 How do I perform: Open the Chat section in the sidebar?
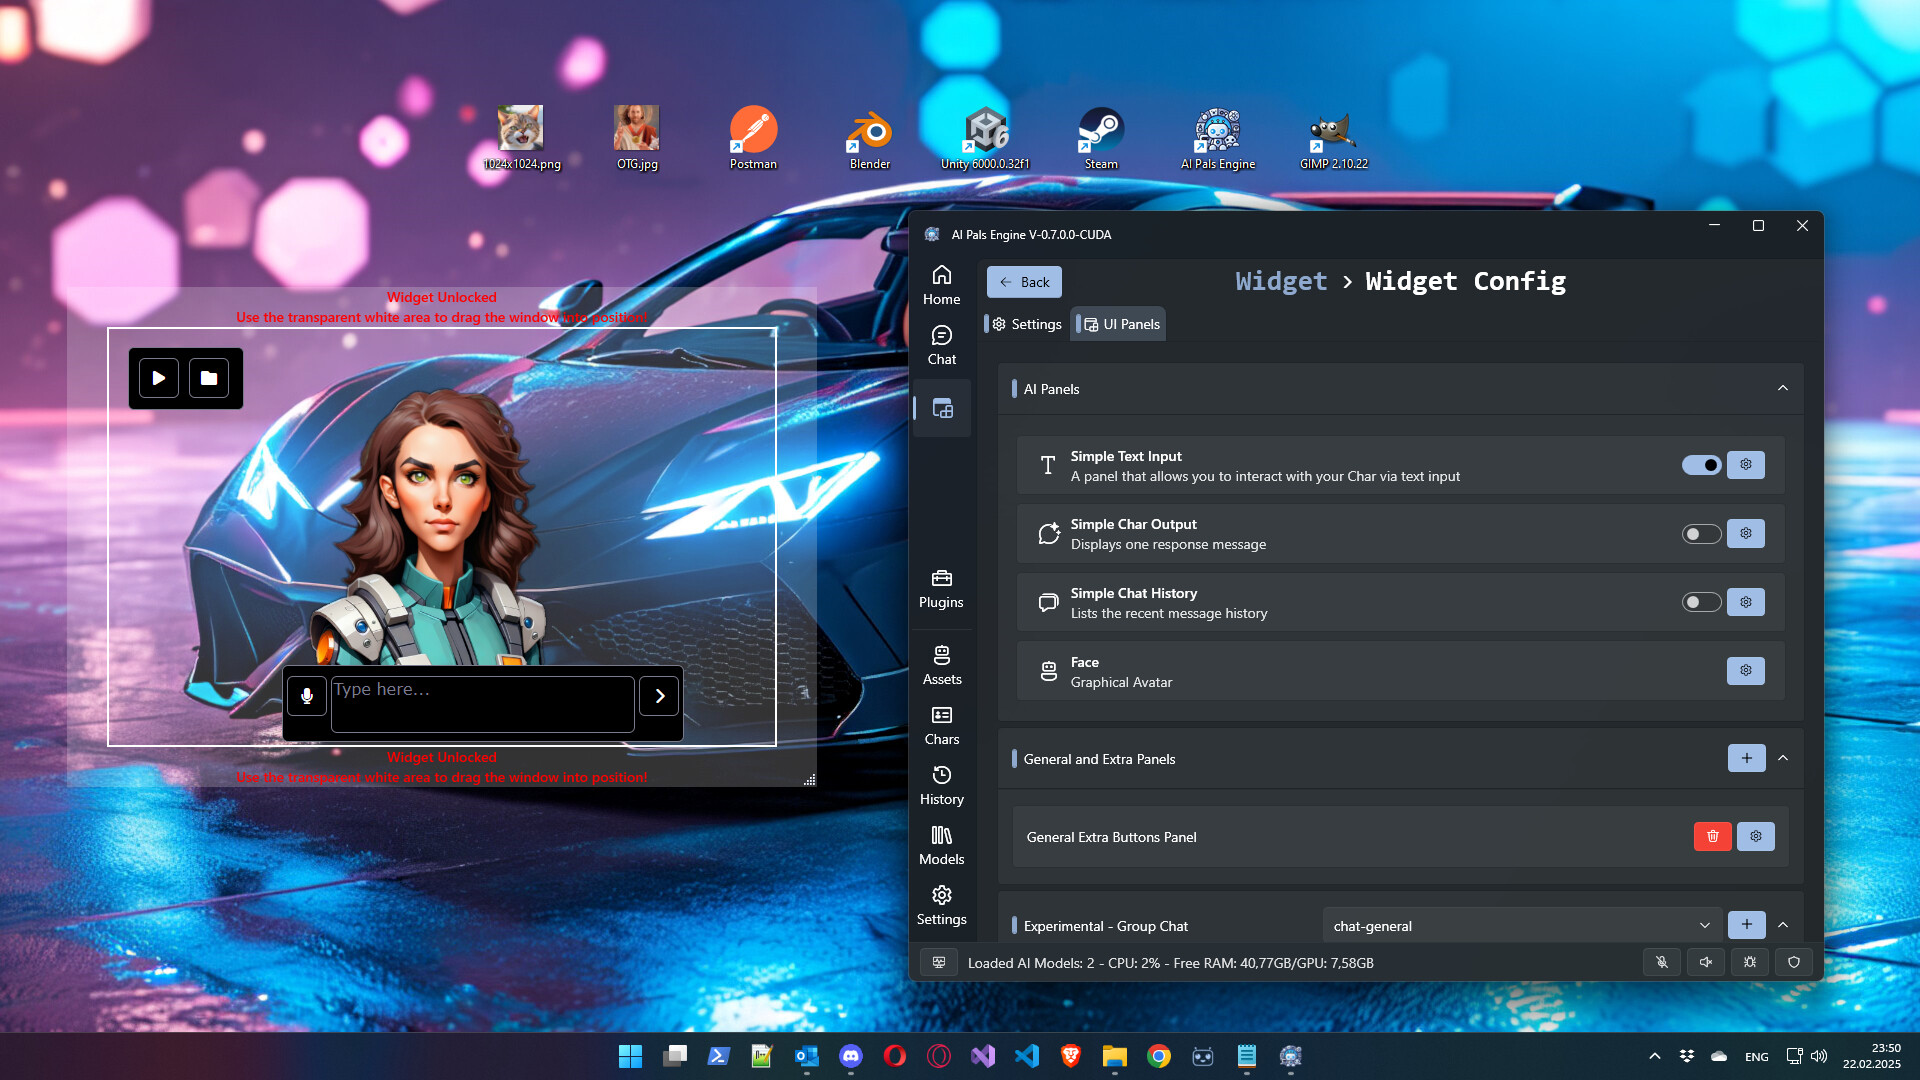(x=941, y=344)
